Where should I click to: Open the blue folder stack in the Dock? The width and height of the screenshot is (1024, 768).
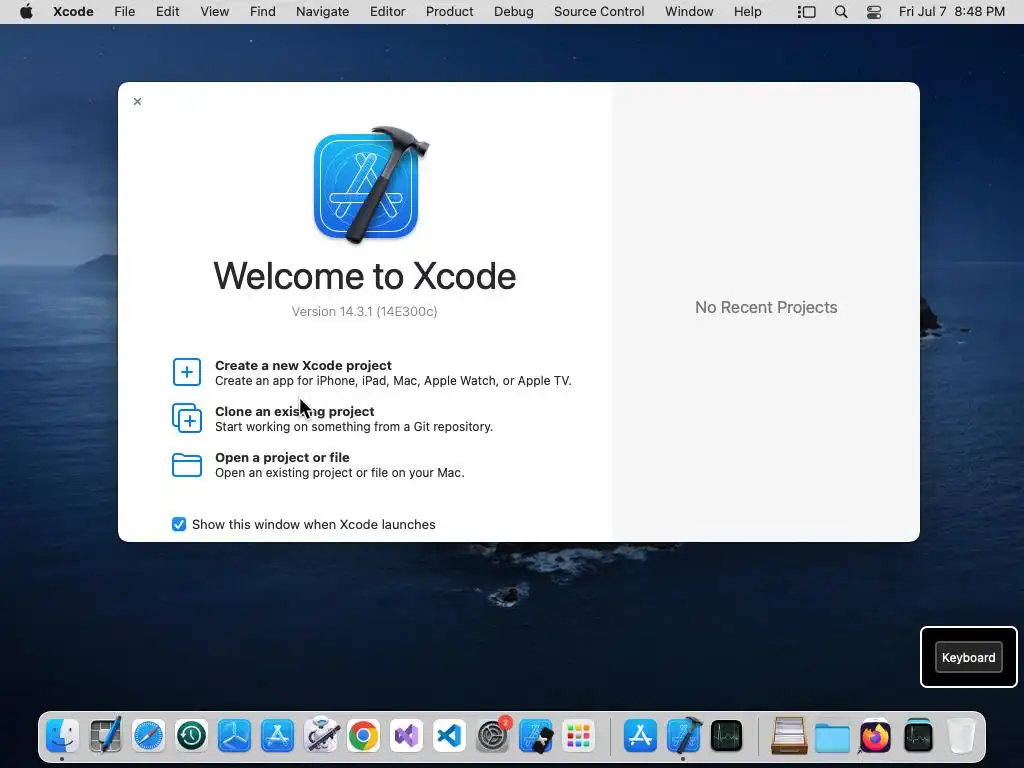click(x=832, y=737)
